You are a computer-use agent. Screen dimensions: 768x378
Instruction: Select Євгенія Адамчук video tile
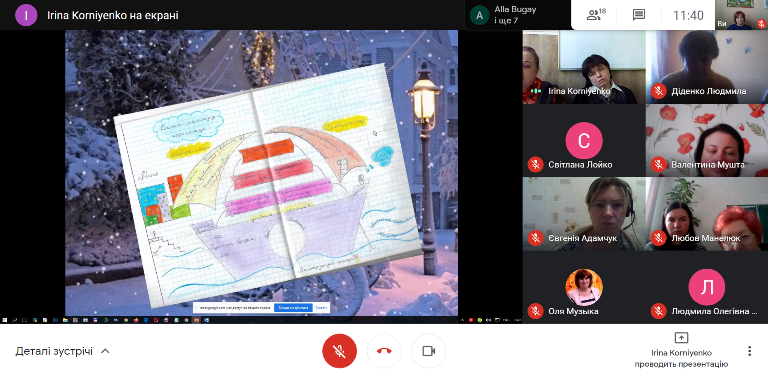[x=584, y=214]
